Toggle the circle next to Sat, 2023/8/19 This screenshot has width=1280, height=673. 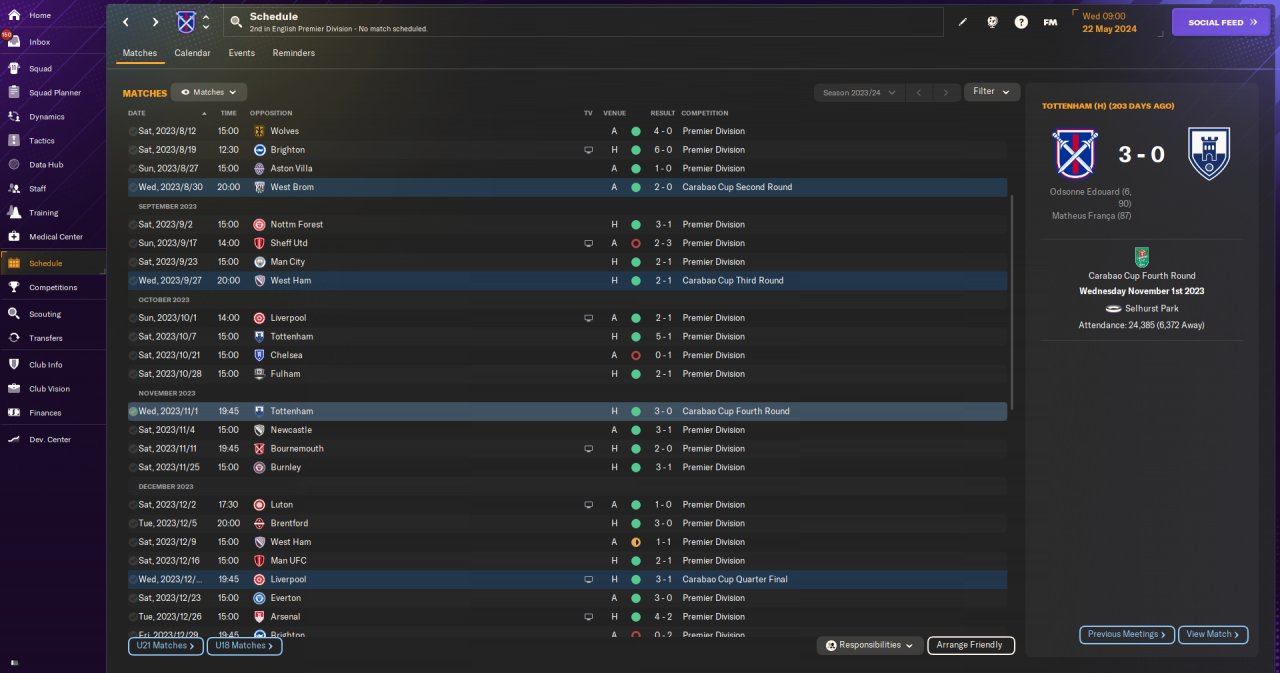tap(133, 150)
